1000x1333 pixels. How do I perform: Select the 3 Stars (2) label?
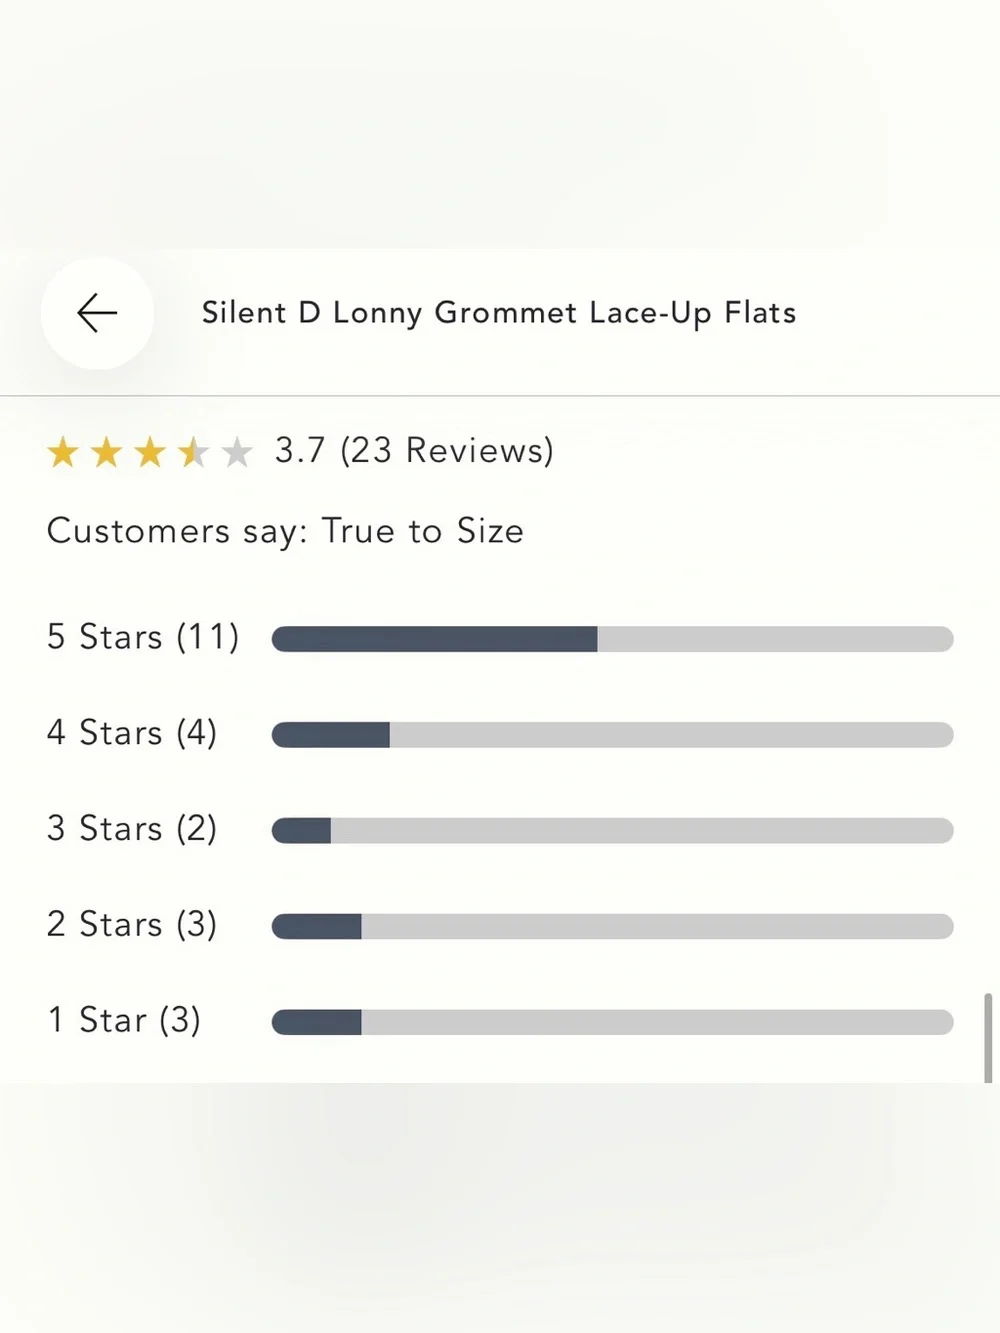pos(132,829)
